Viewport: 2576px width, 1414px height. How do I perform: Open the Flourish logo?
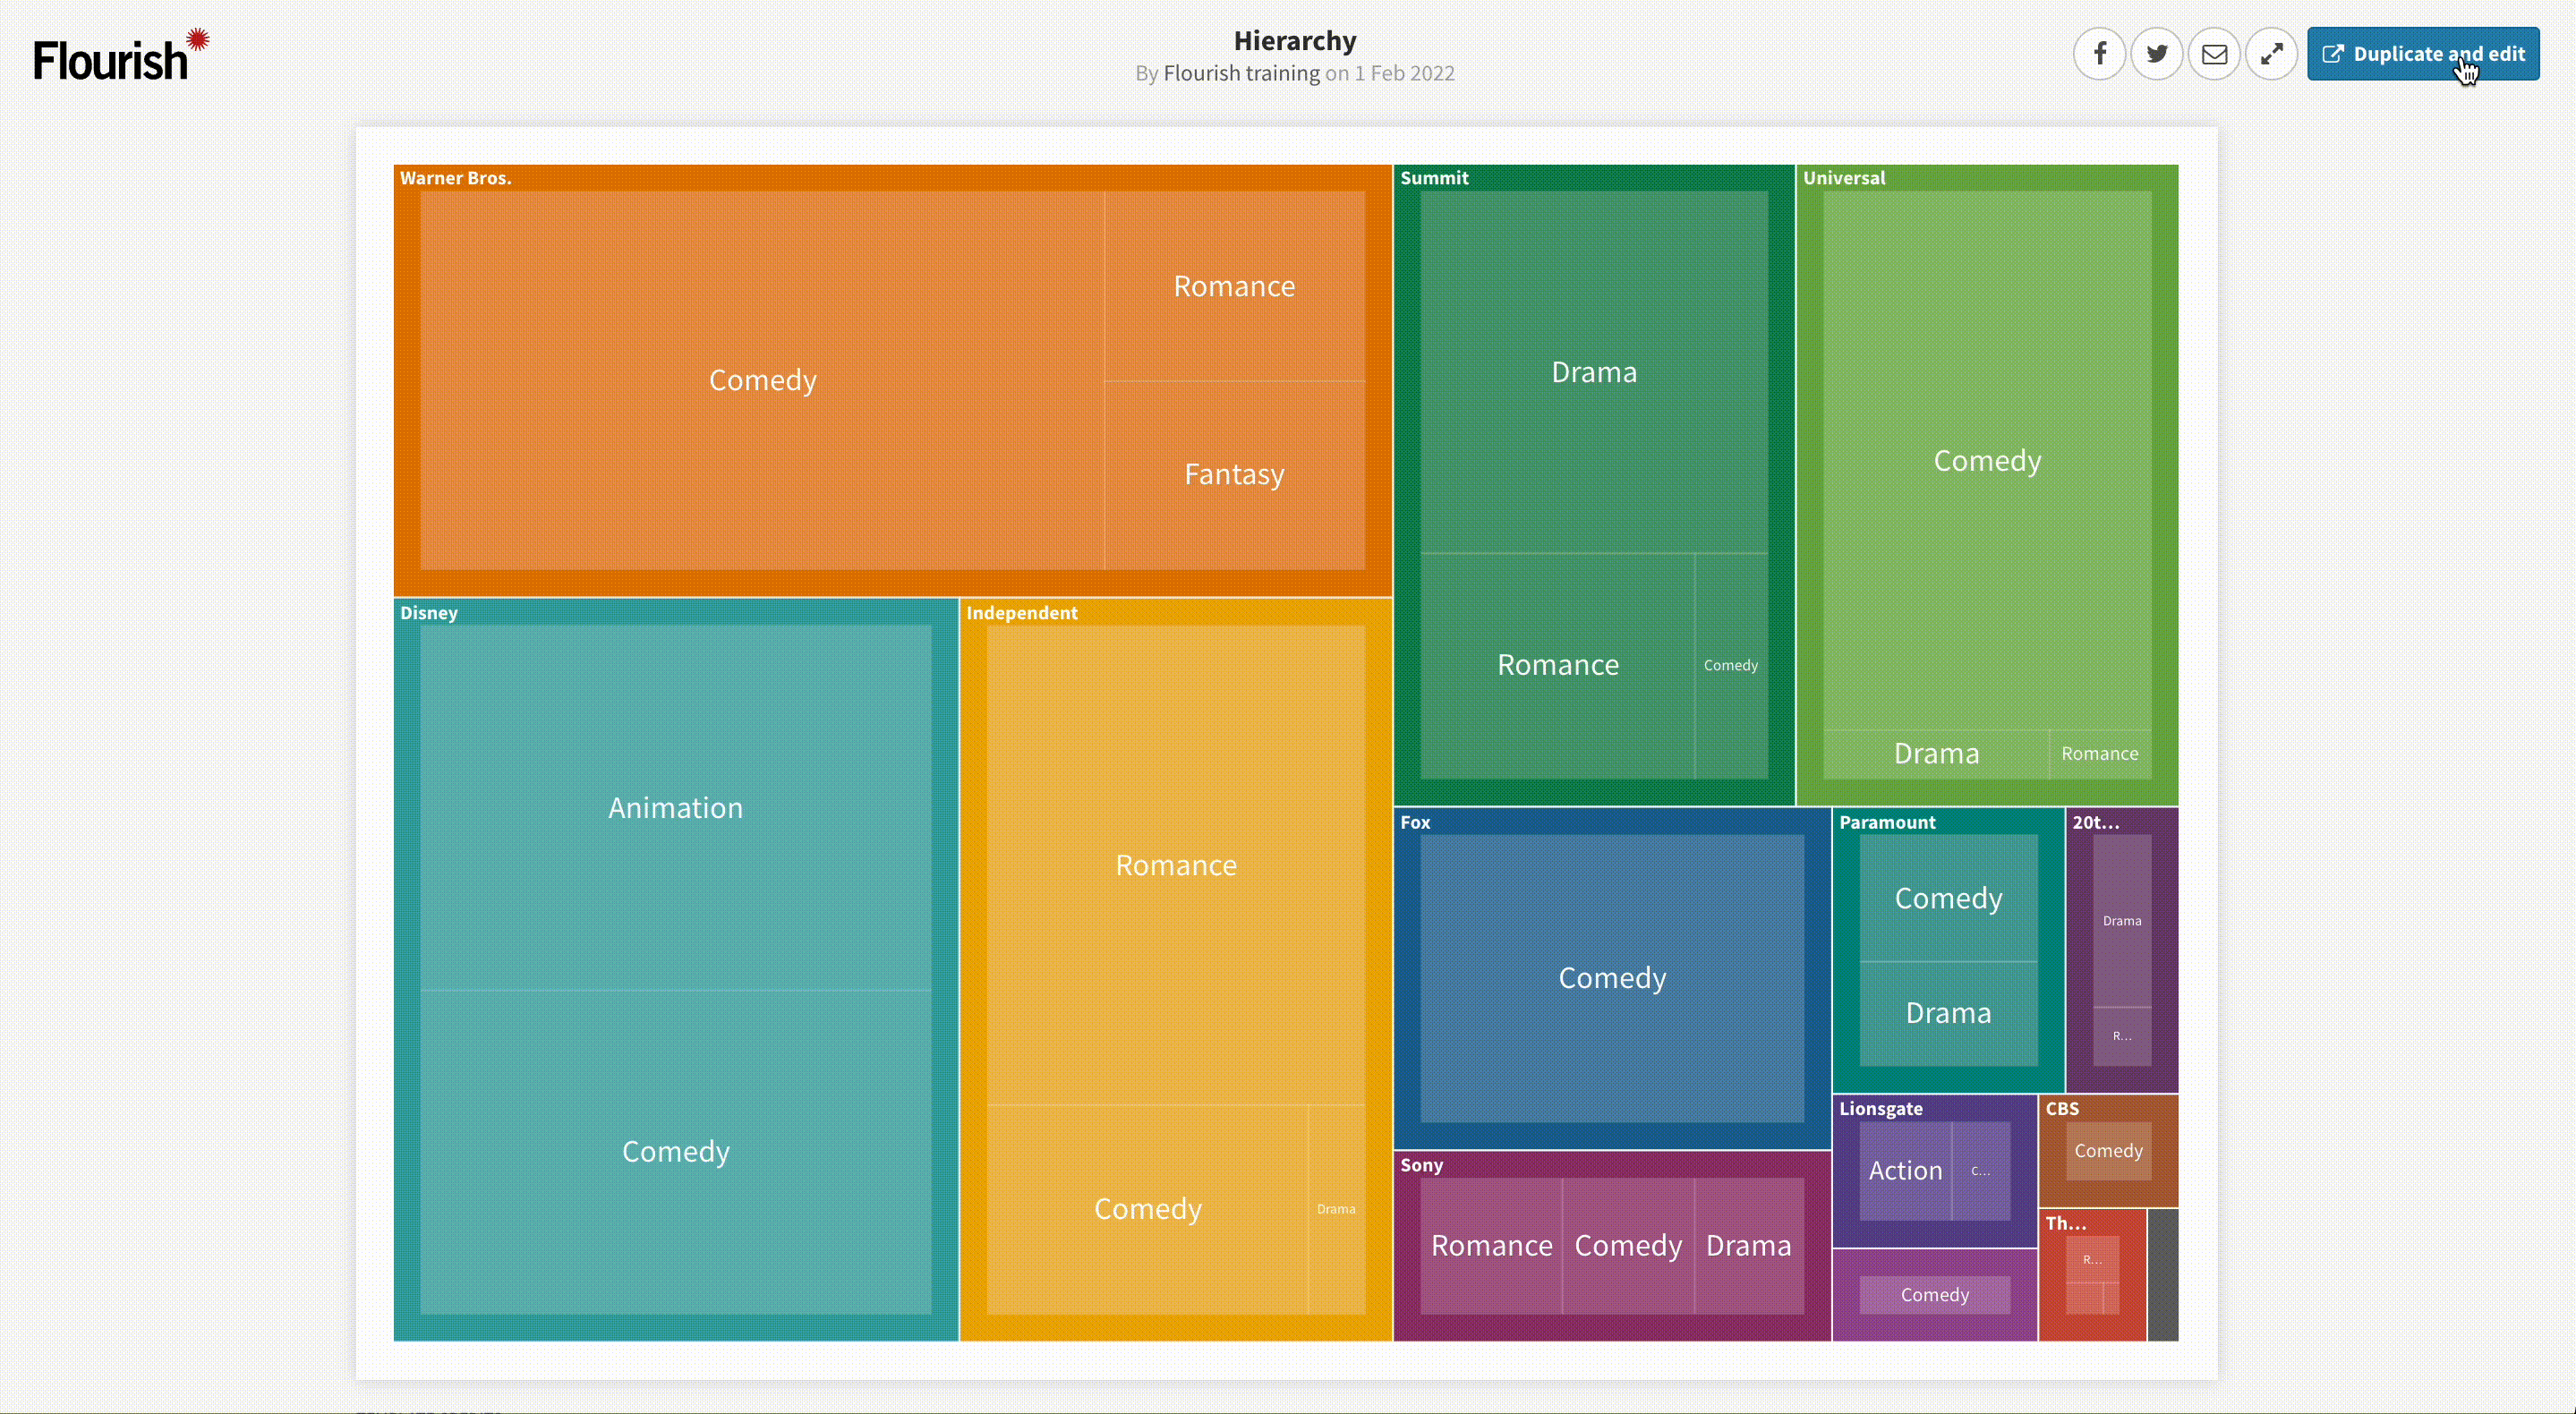(x=121, y=56)
